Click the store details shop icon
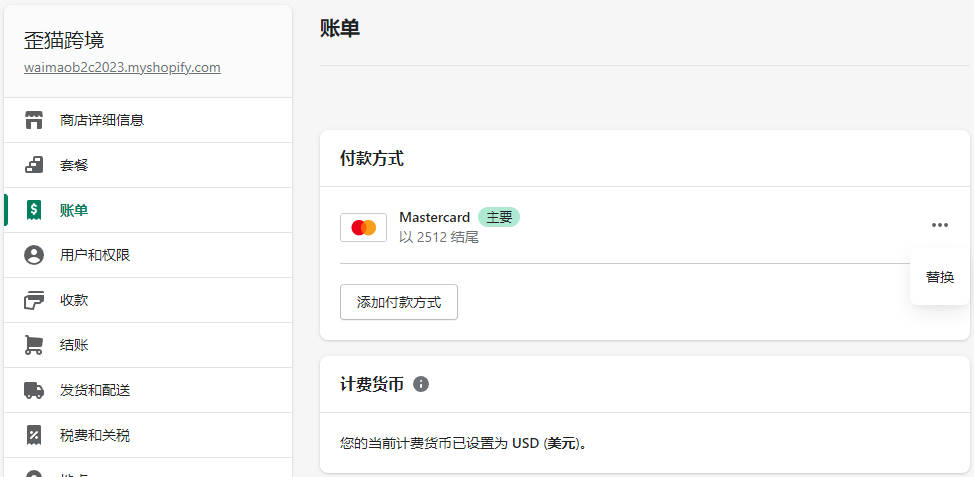Screen dimensions: 974x477 [x=34, y=120]
